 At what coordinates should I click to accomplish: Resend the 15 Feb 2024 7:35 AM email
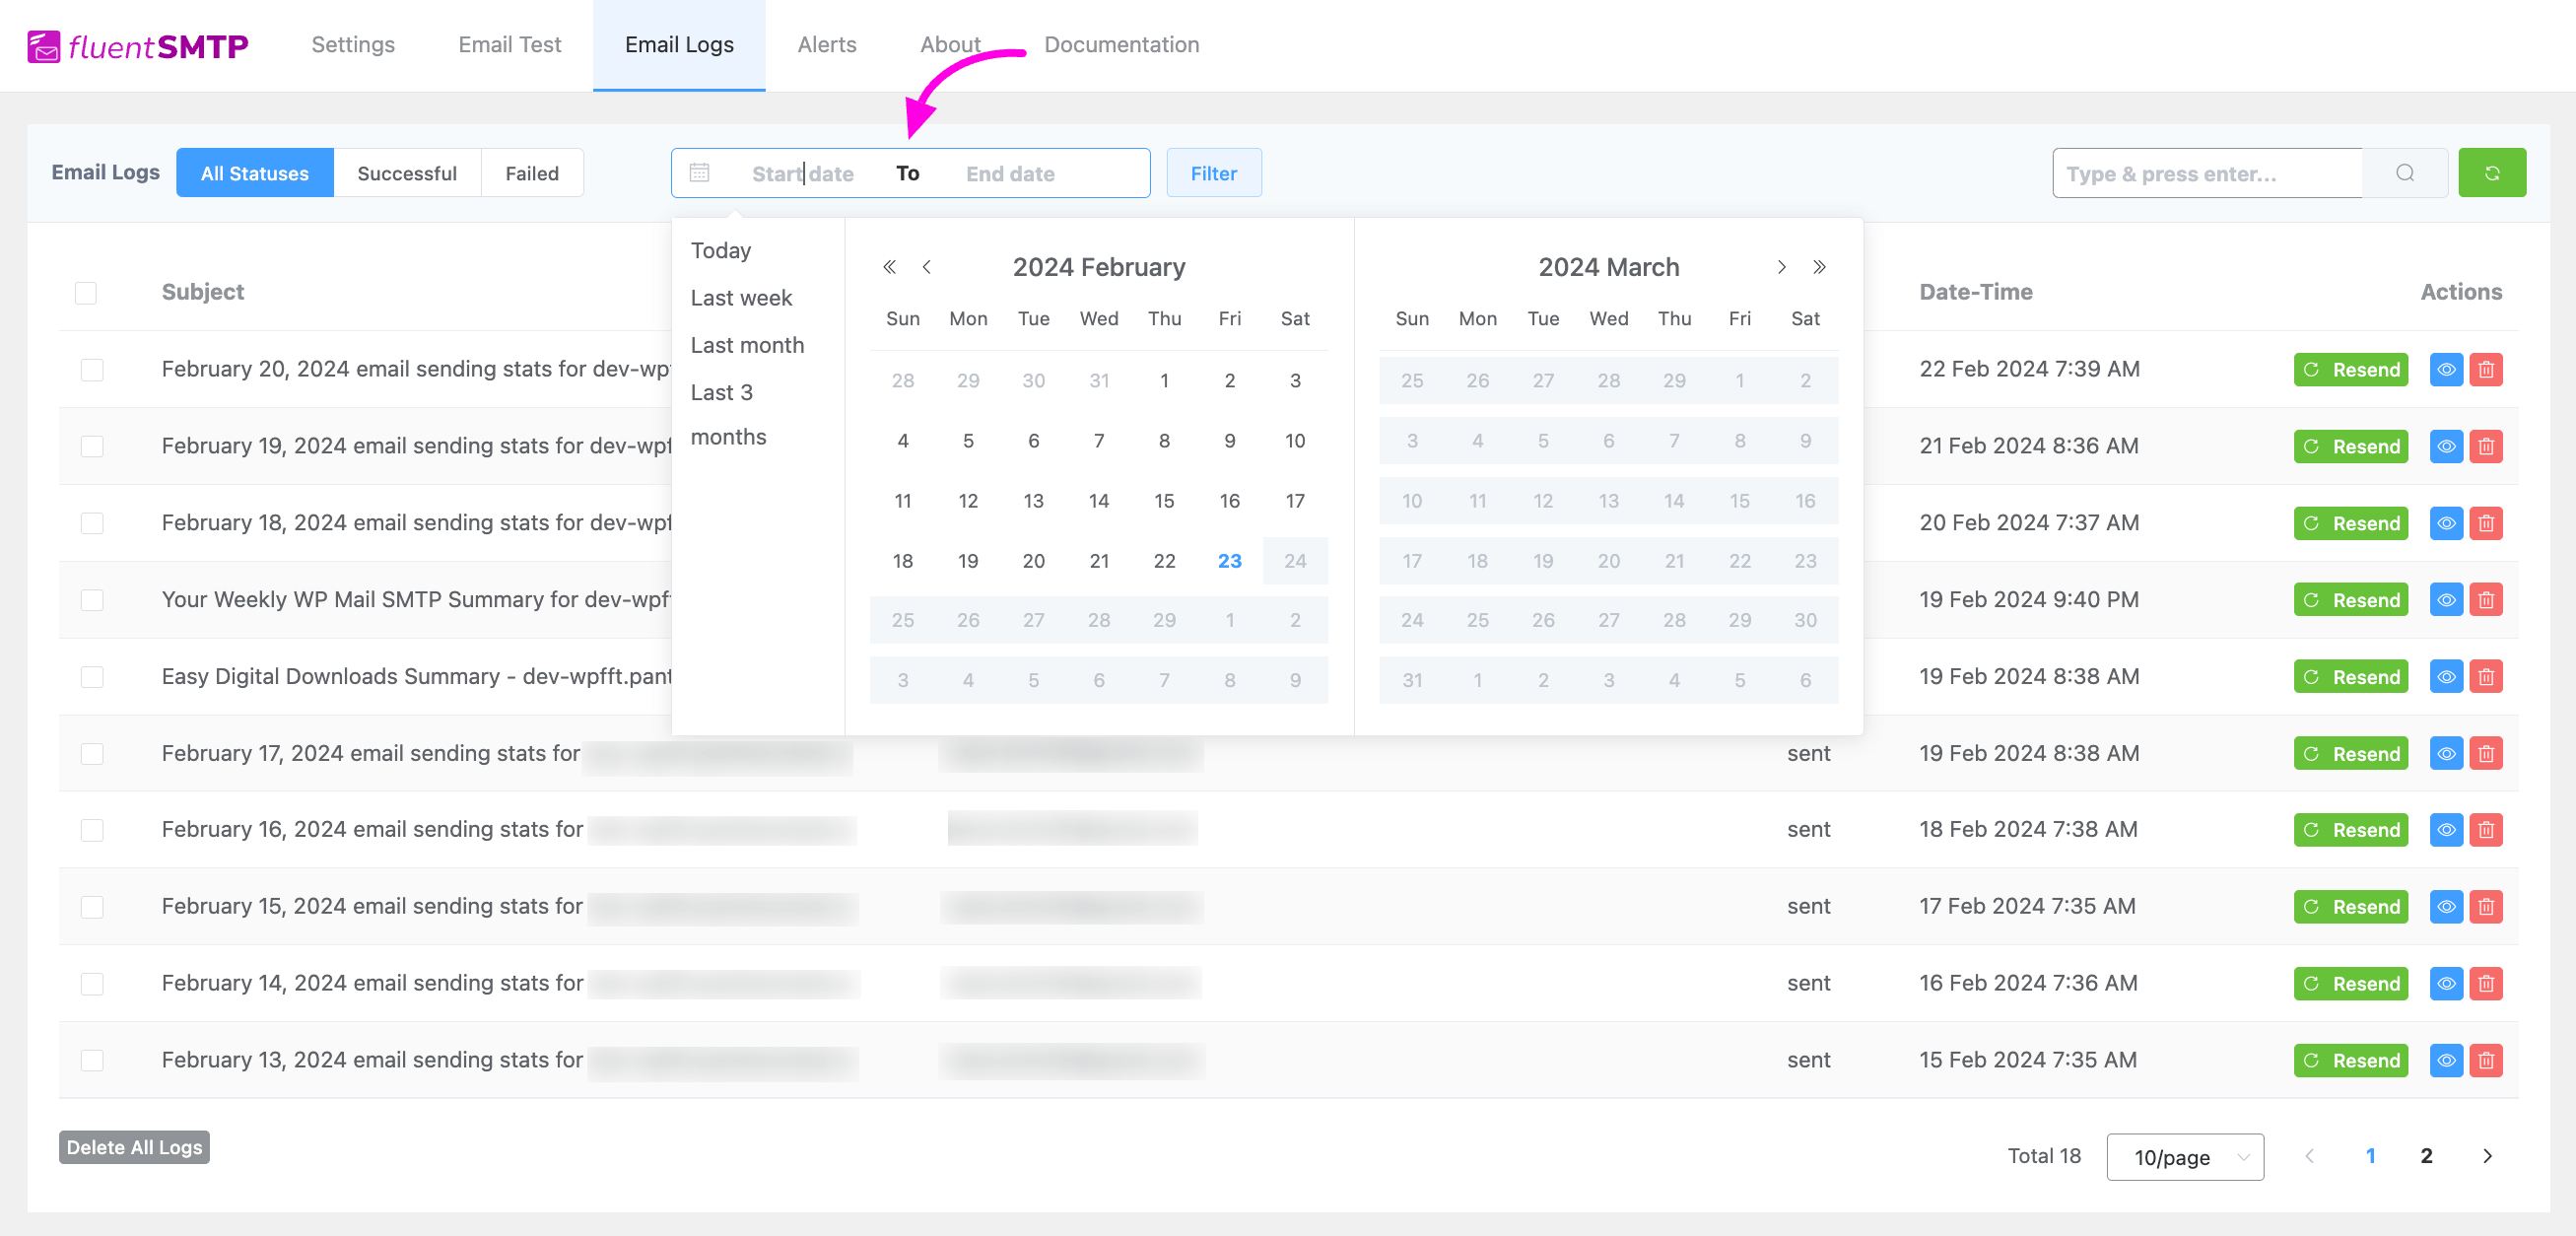(x=2350, y=1060)
